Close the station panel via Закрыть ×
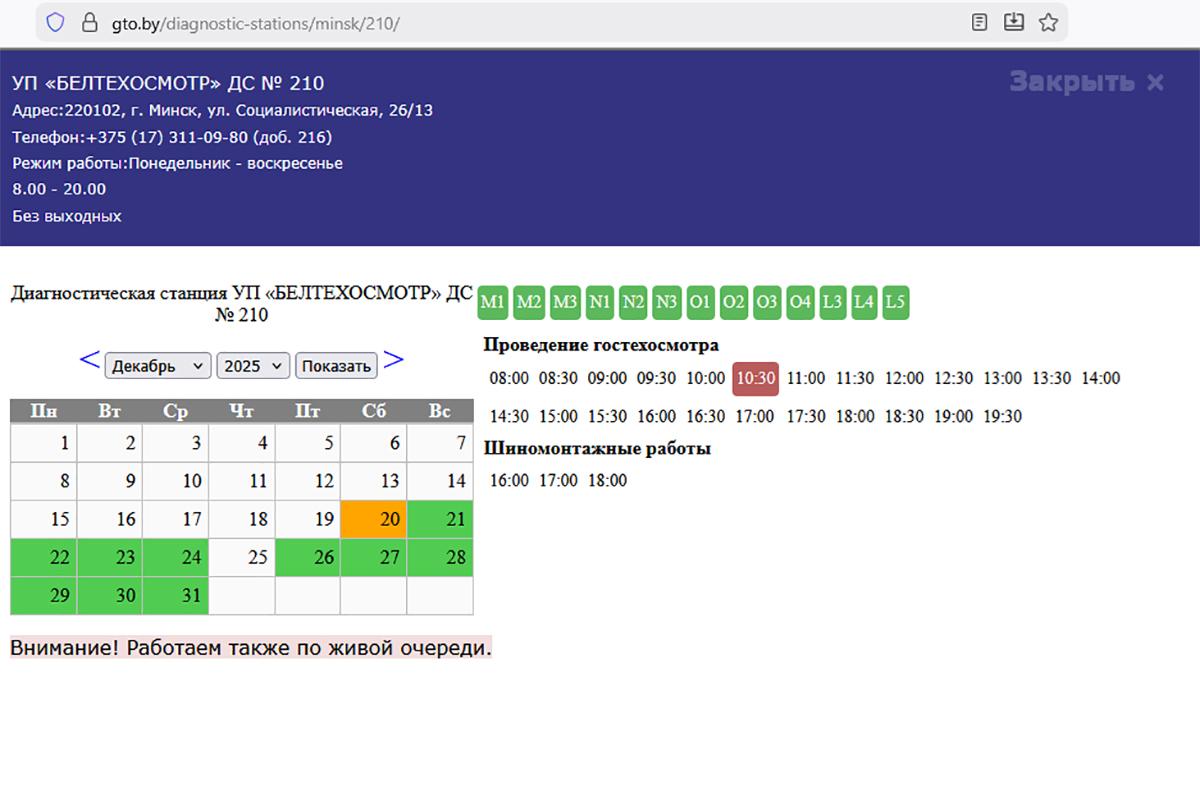1200x800 pixels. tap(1086, 82)
